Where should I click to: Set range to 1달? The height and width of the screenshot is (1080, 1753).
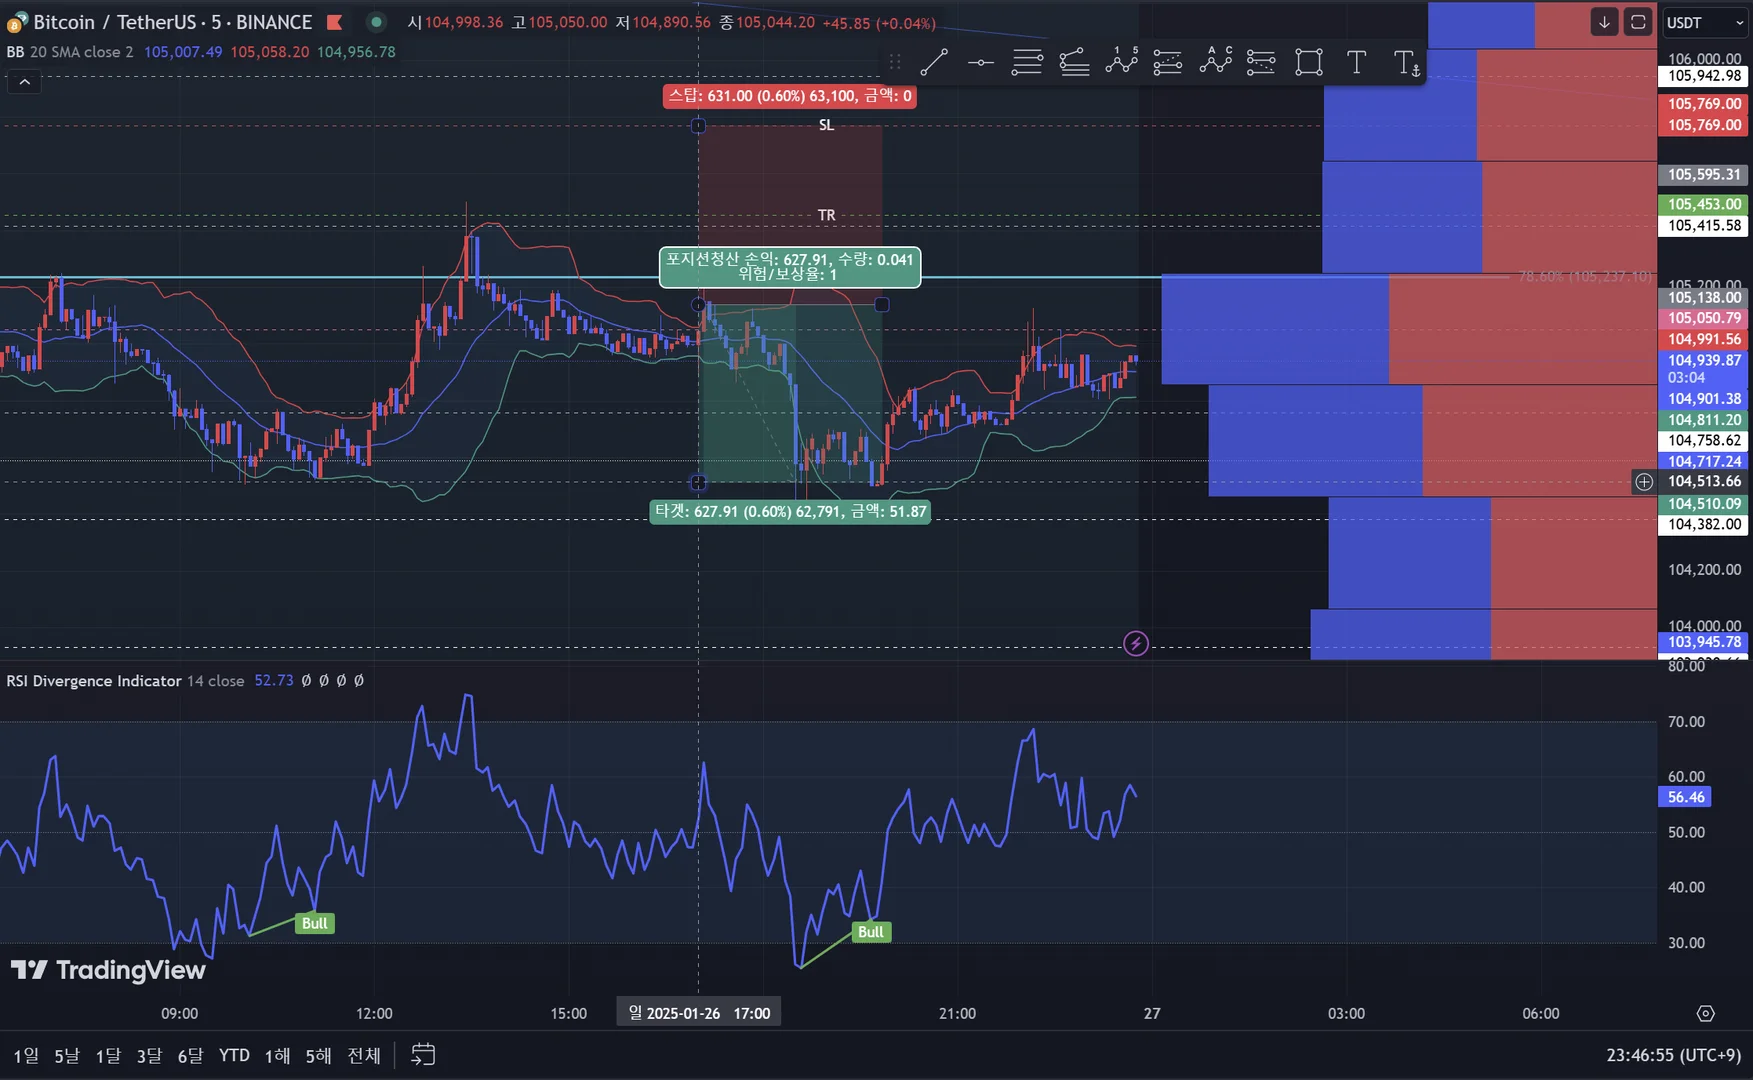point(108,1055)
